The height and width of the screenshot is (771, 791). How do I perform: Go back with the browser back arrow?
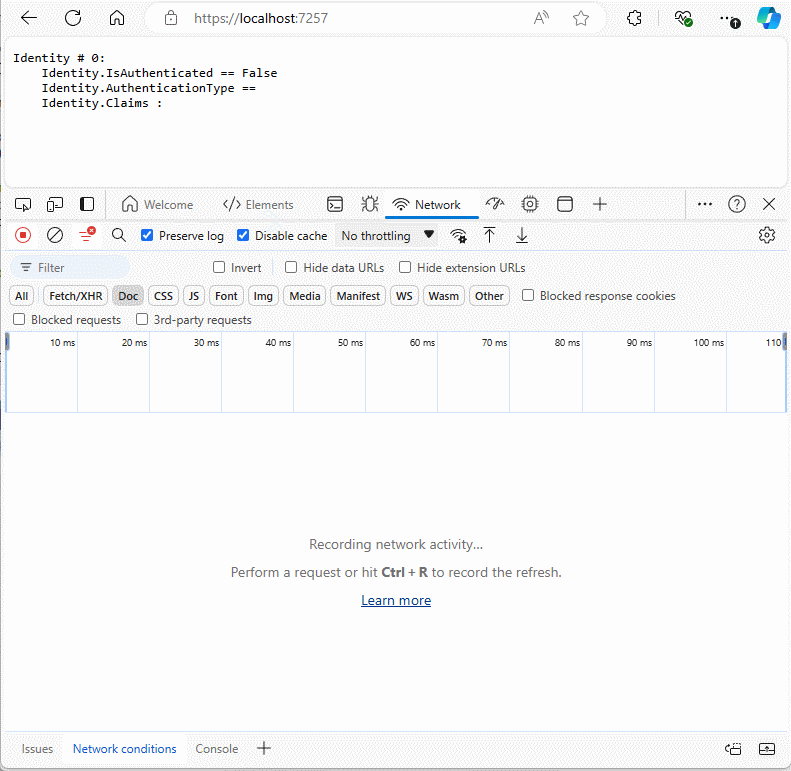coord(29,18)
